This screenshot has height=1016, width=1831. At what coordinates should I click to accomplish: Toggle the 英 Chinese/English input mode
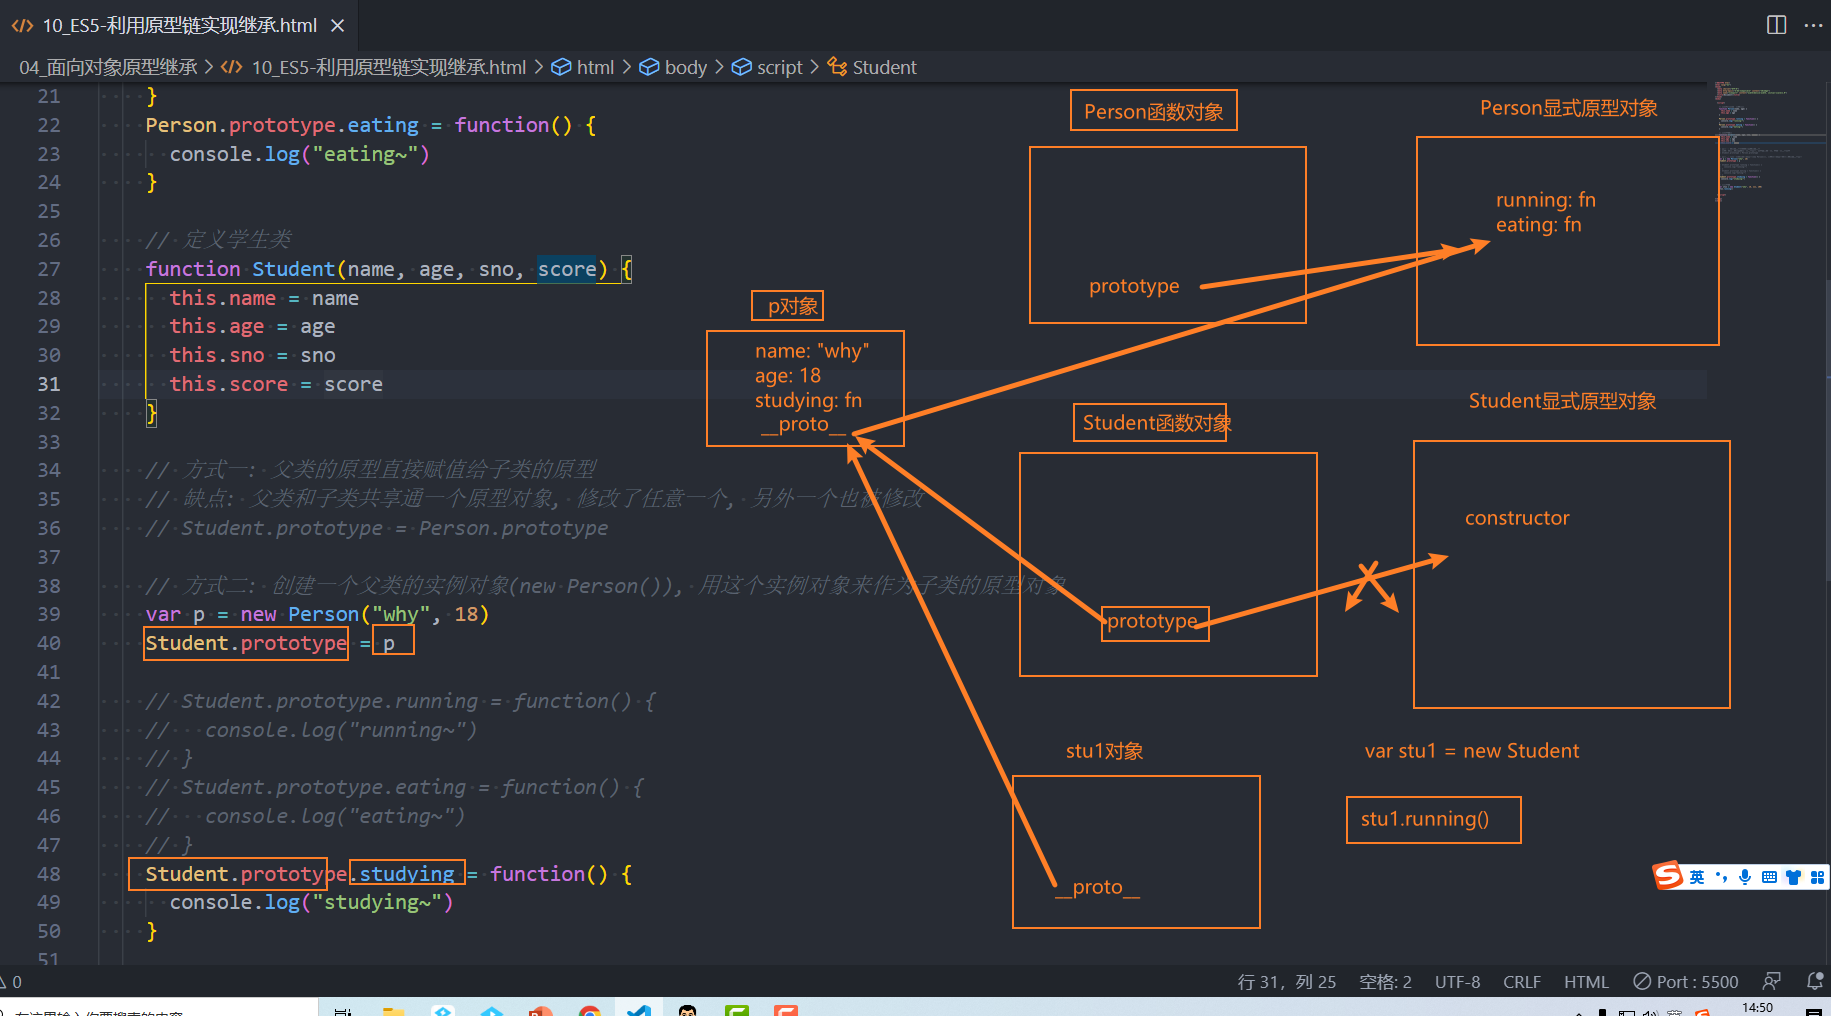(1697, 877)
